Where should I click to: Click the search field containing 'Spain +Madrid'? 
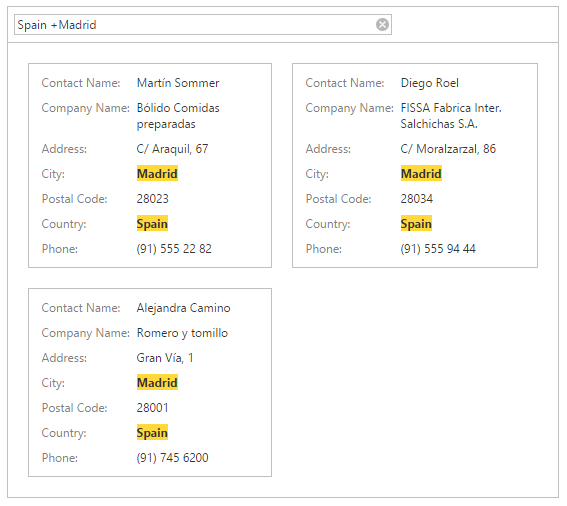coord(202,25)
